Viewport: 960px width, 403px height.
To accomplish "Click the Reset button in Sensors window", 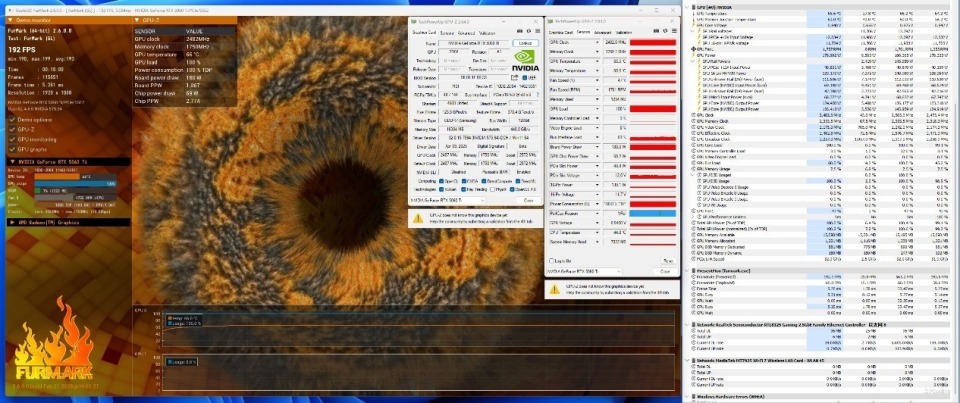I will [x=668, y=261].
